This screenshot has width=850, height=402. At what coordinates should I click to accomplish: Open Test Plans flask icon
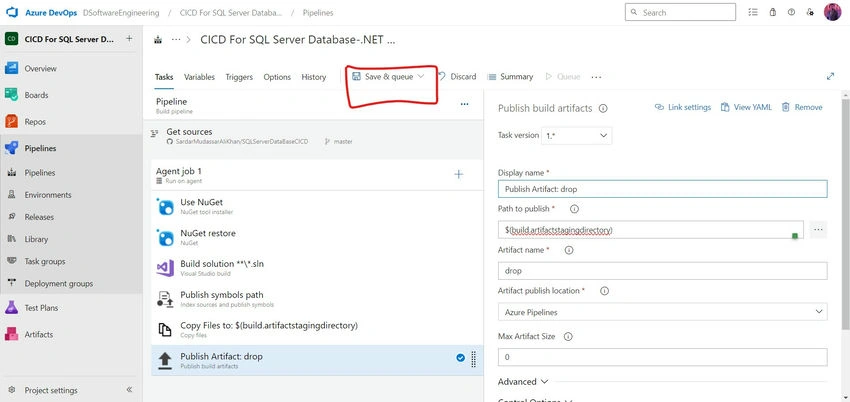coord(11,307)
